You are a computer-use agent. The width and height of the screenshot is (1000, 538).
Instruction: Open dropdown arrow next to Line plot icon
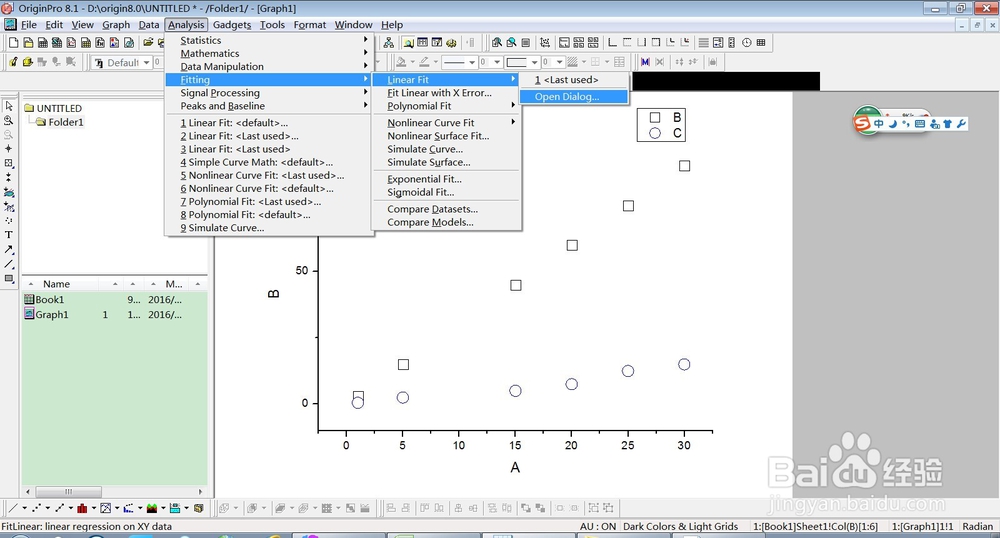(x=24, y=508)
